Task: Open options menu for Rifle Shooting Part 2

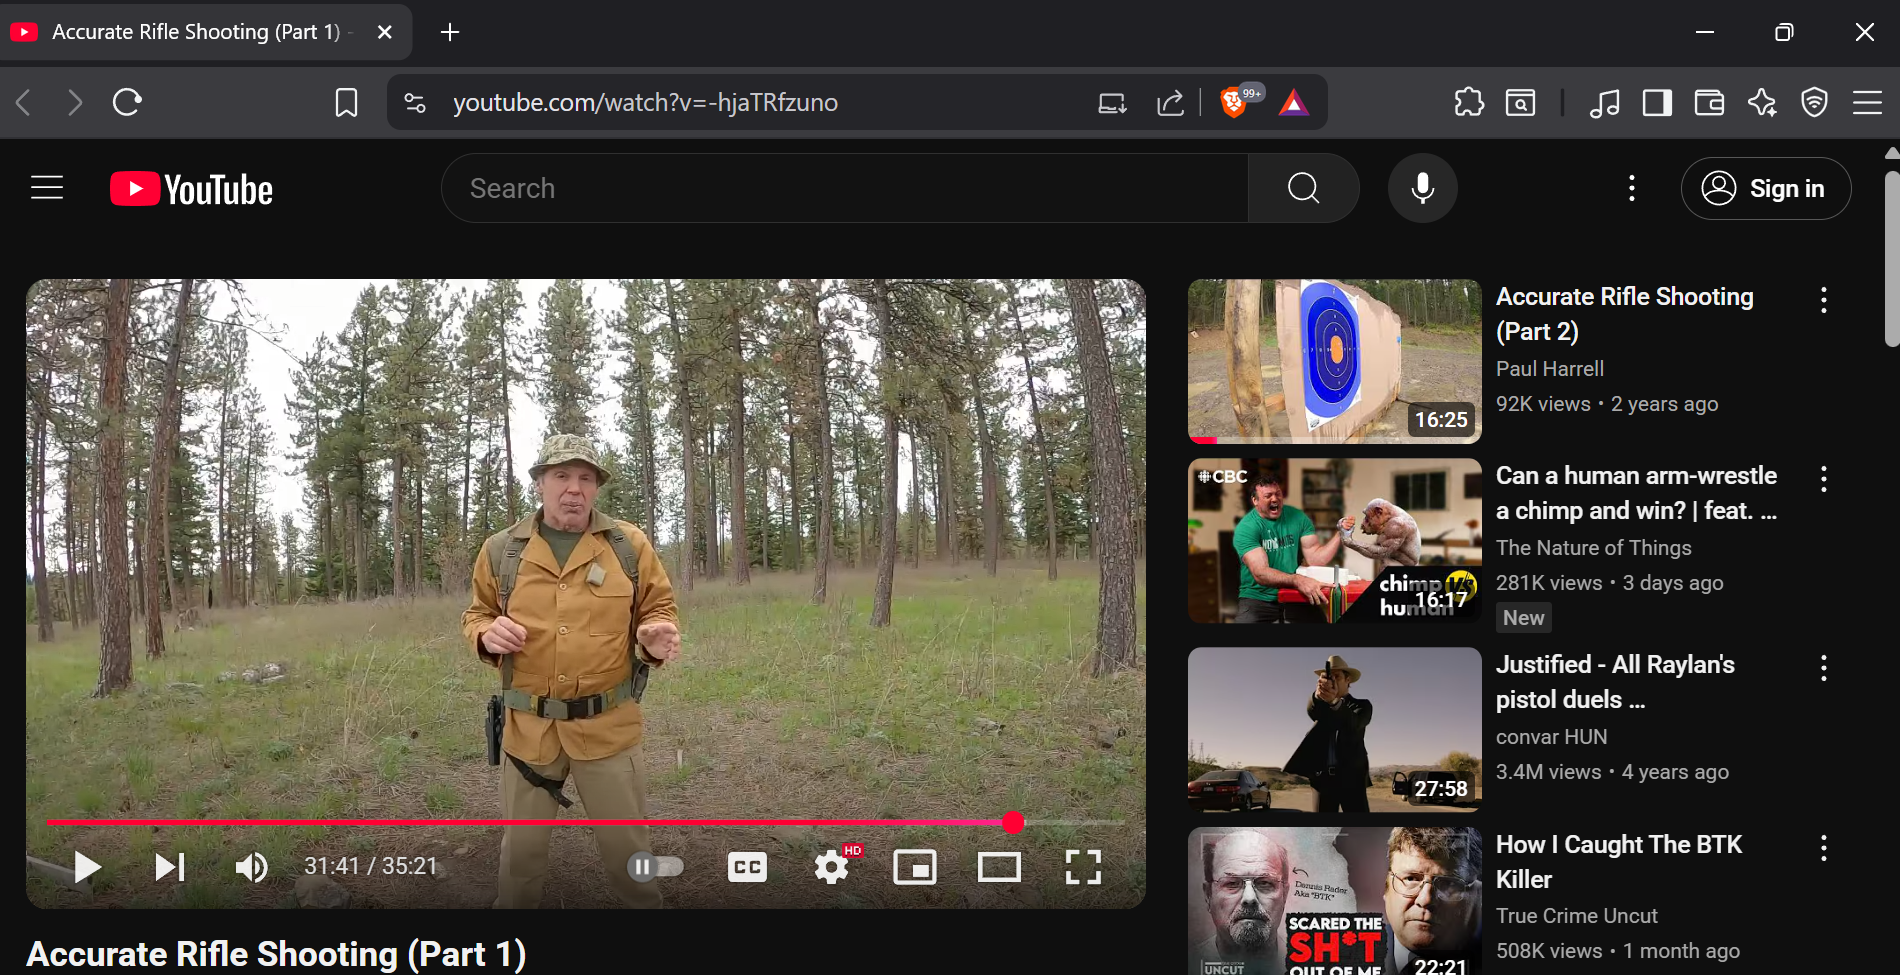Action: click(x=1824, y=300)
